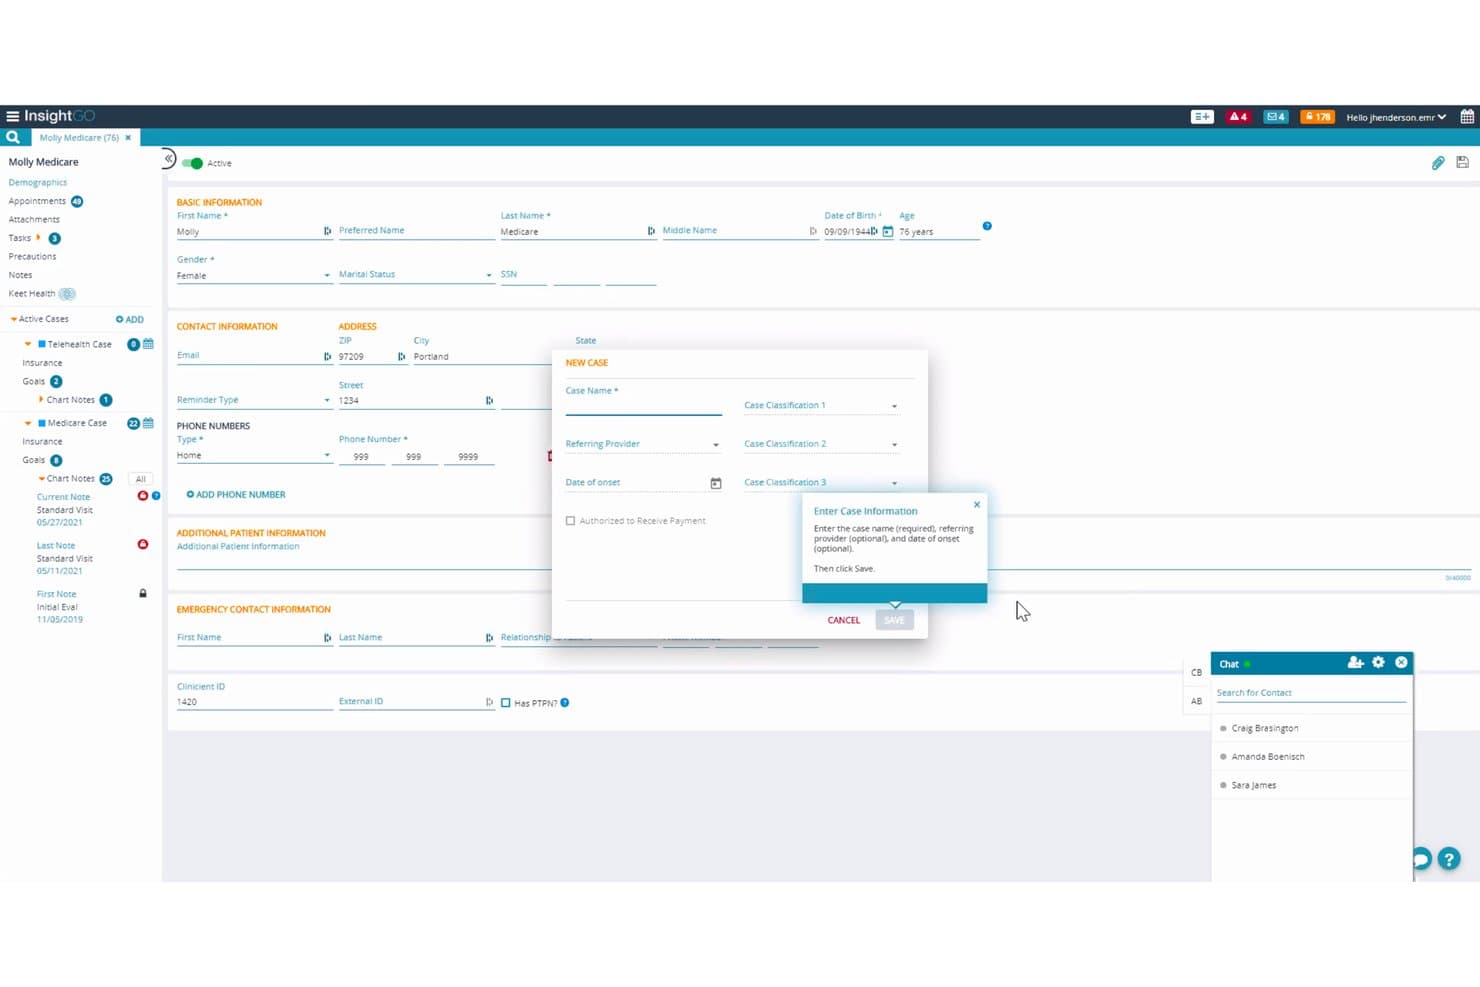Viewport: 1480px width, 987px height.
Task: Click ADD next to Active Cases
Action: [130, 320]
